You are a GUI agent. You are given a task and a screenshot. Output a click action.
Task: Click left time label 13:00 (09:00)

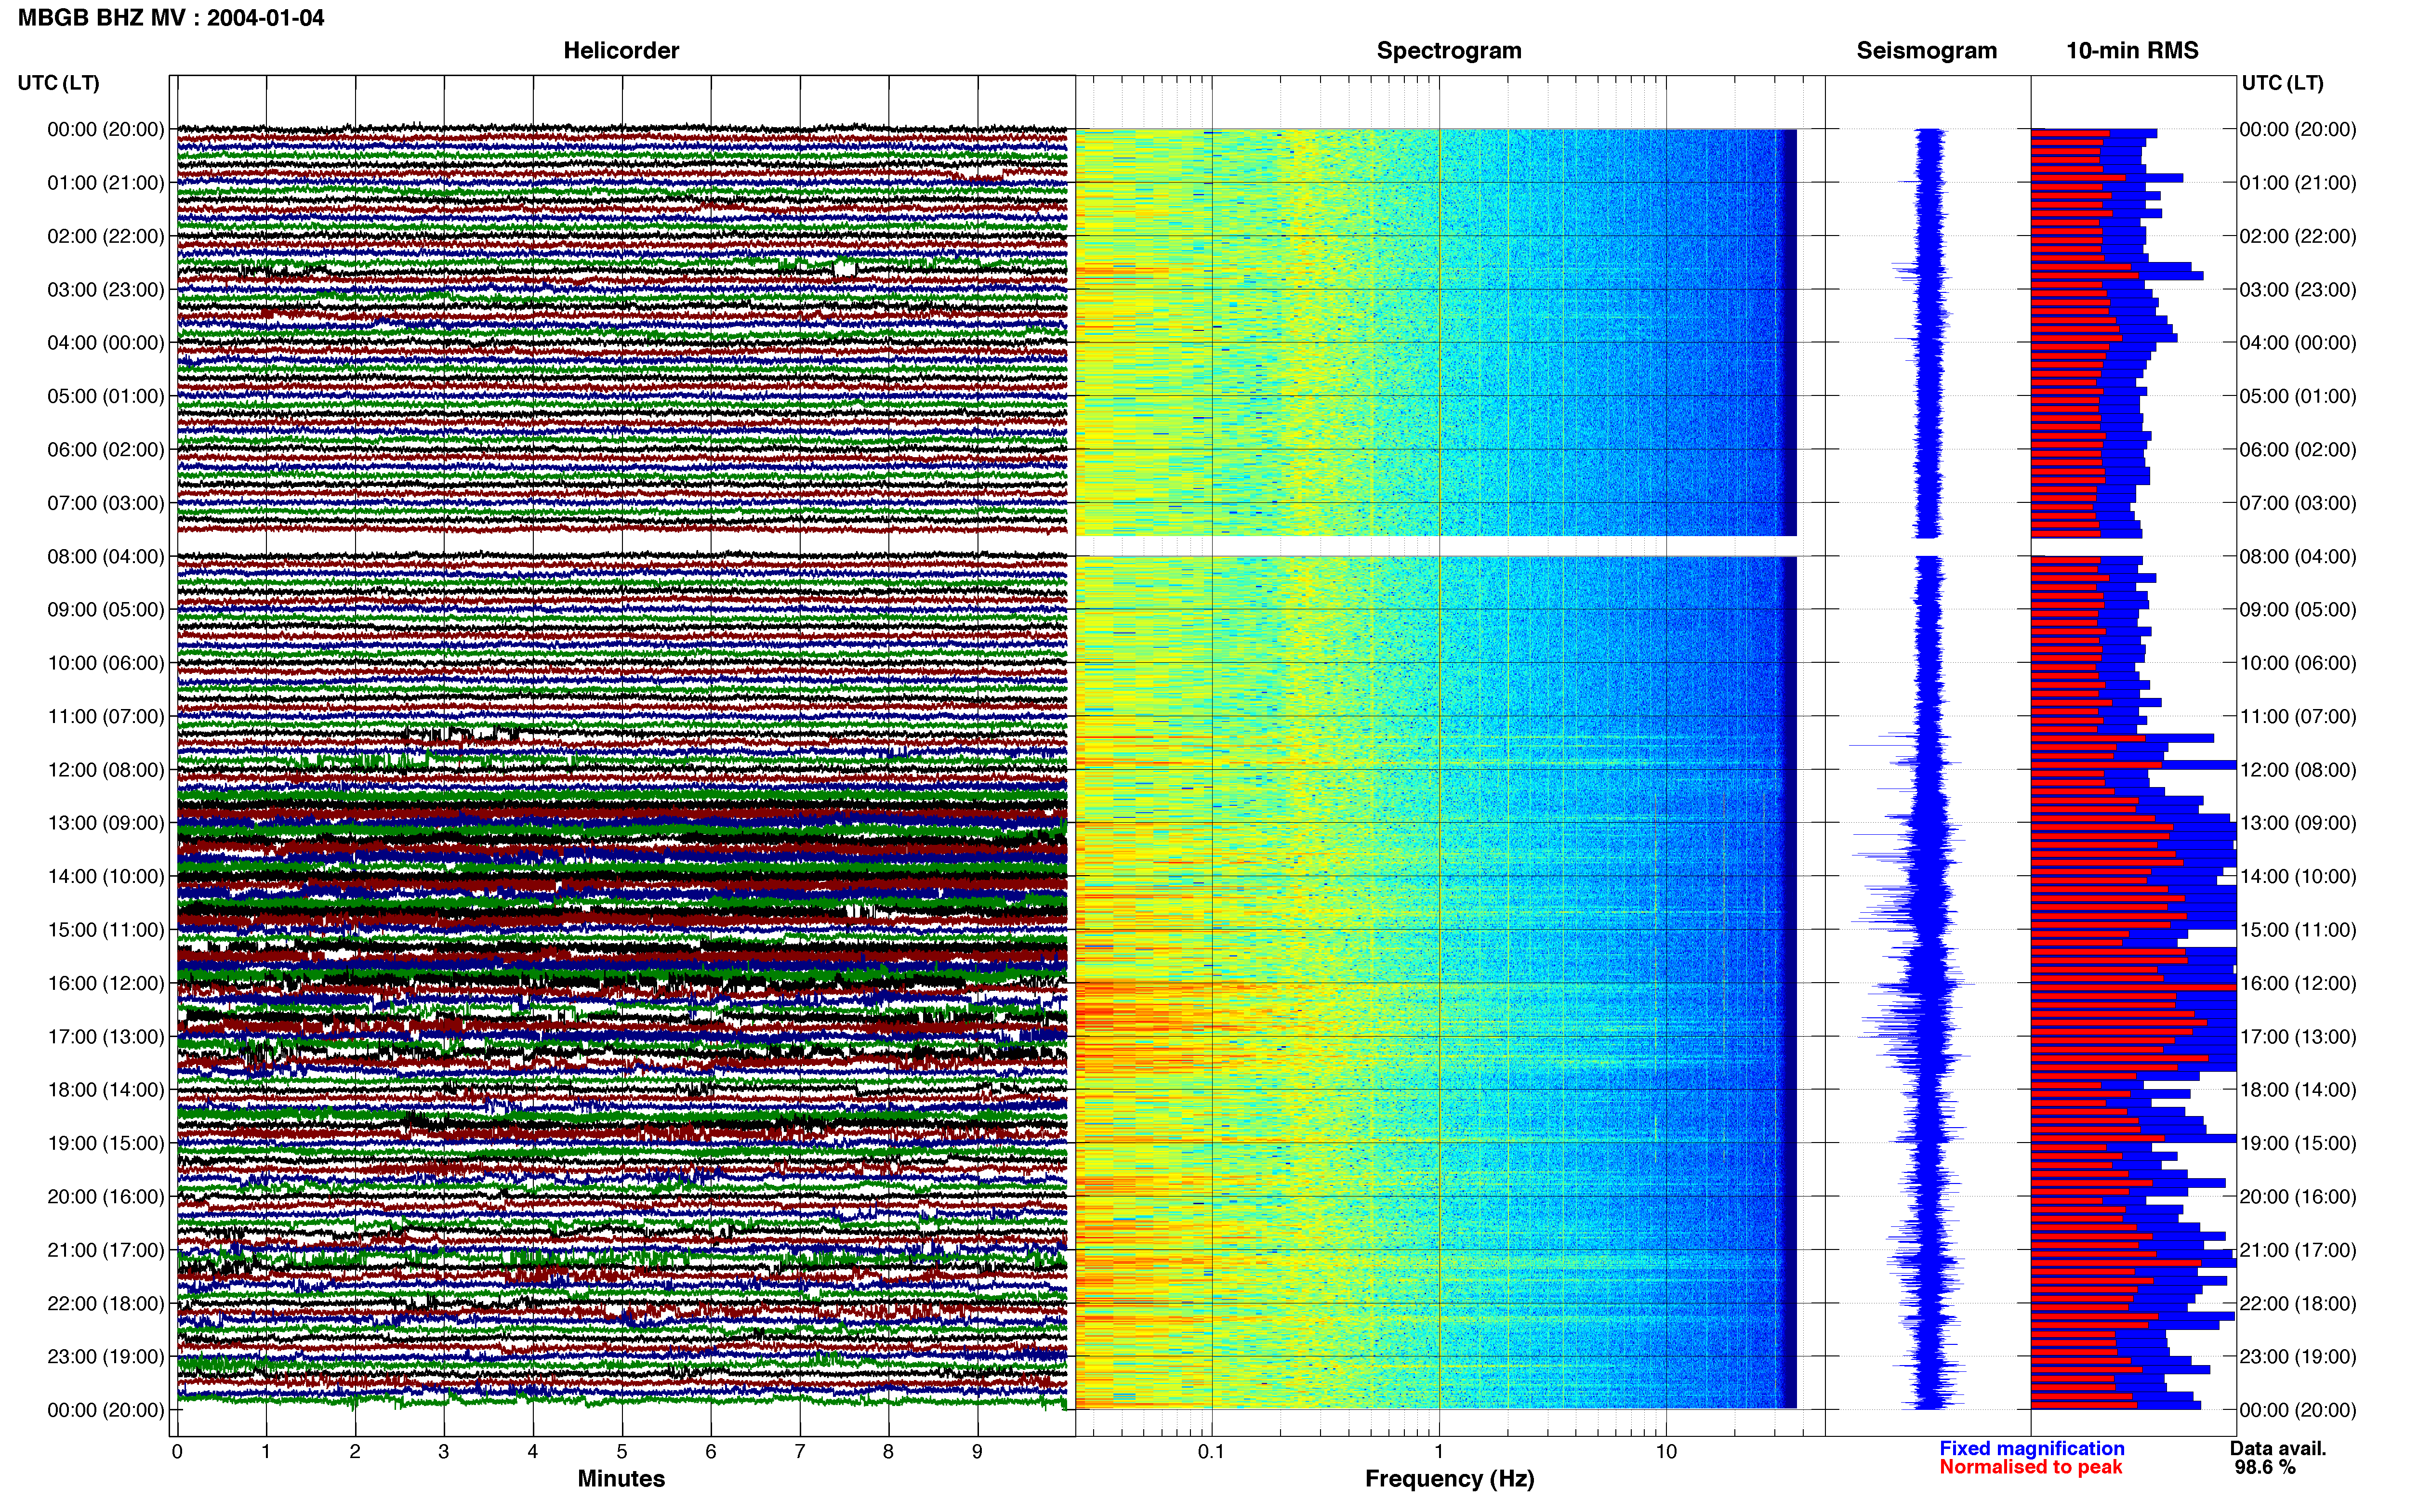[106, 823]
